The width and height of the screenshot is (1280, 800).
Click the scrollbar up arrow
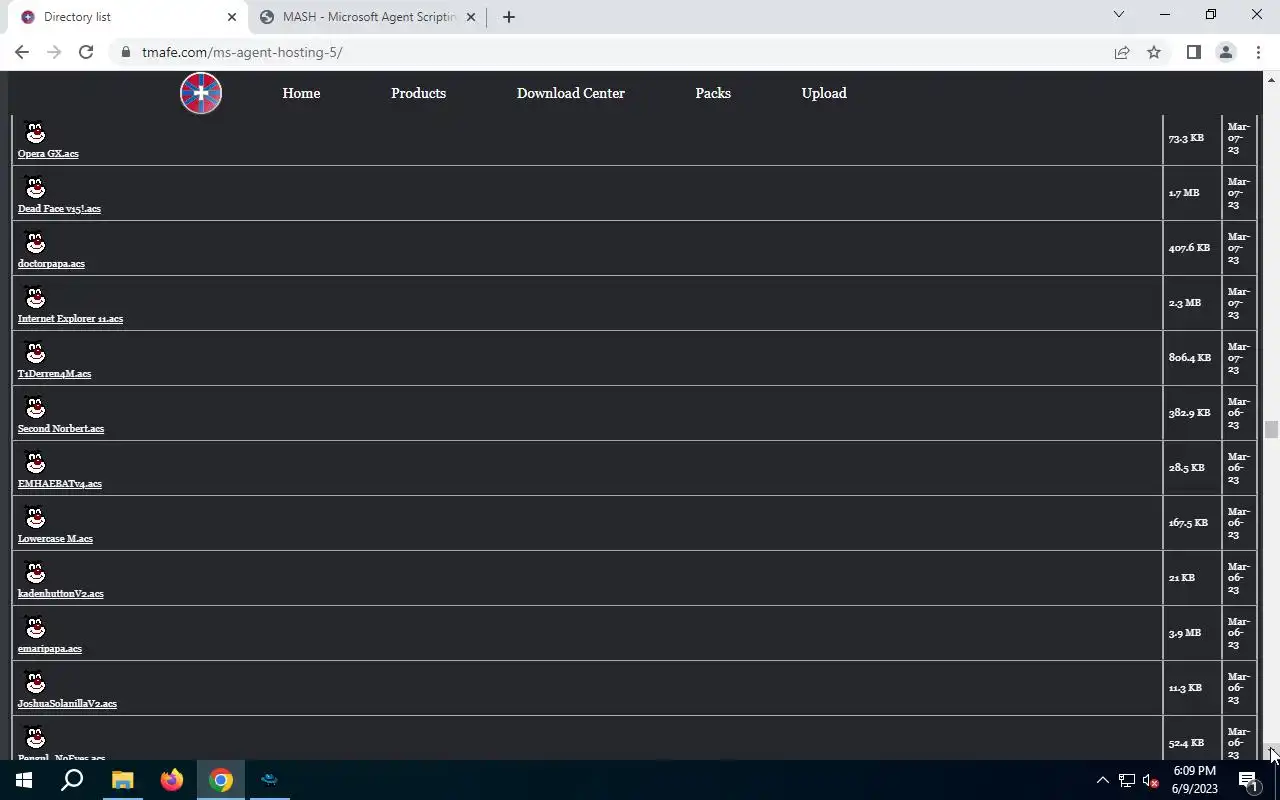tap(1272, 79)
